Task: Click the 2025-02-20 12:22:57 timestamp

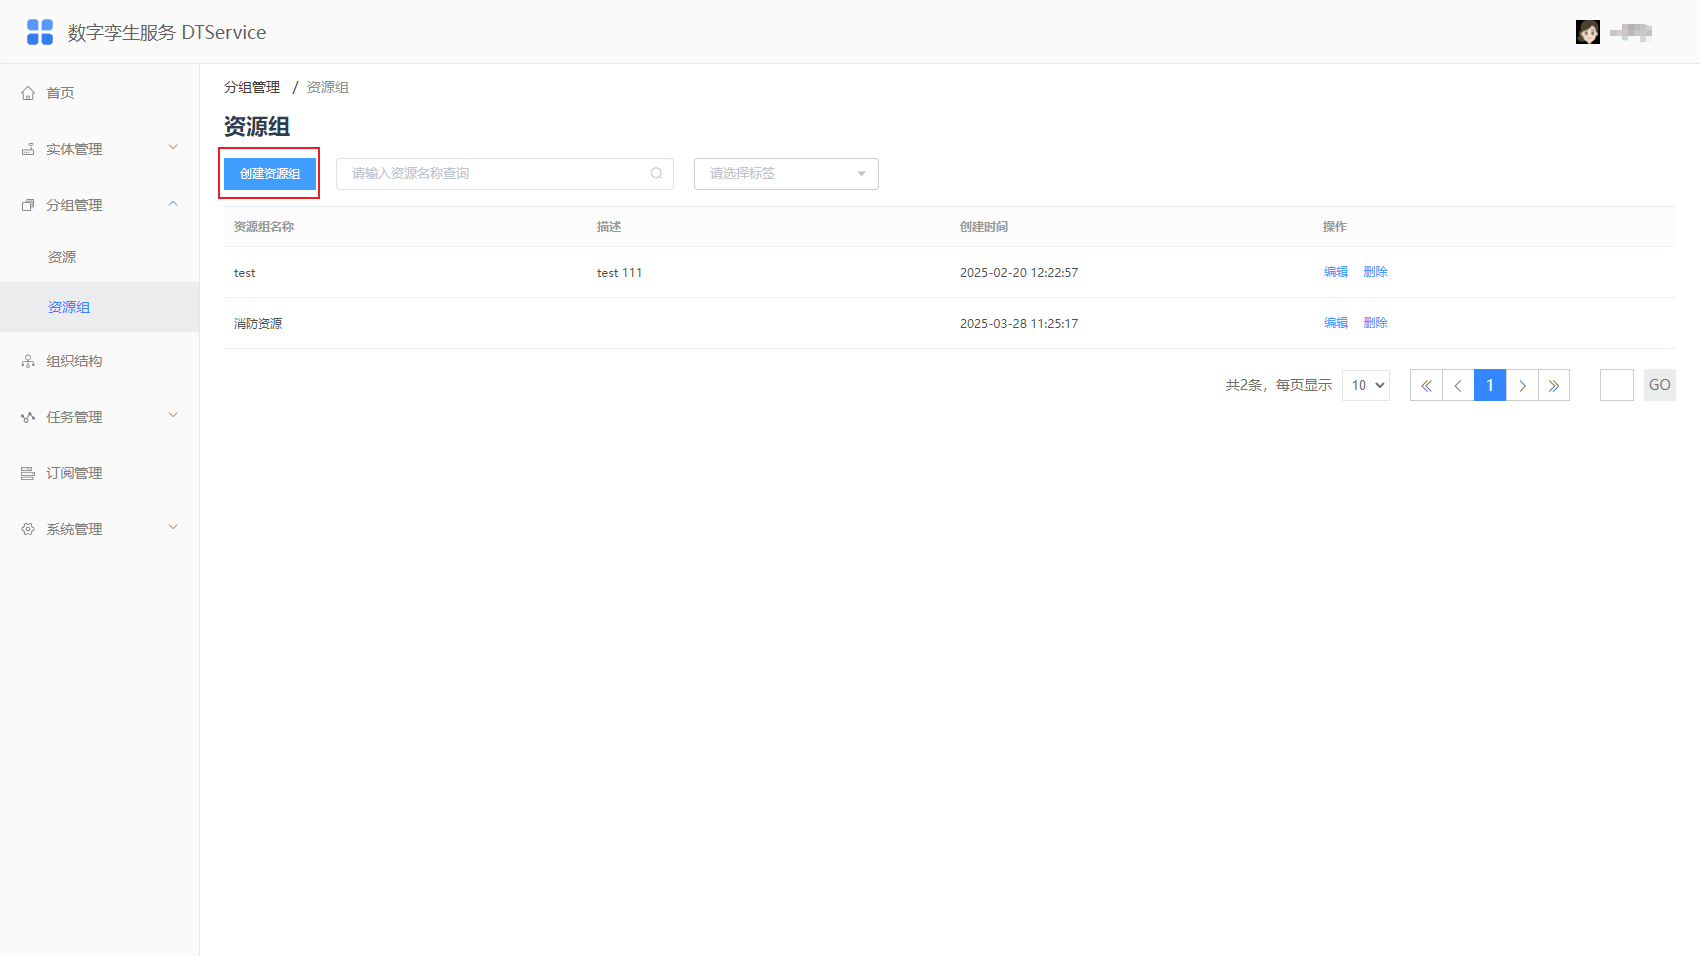Action: 1019,273
